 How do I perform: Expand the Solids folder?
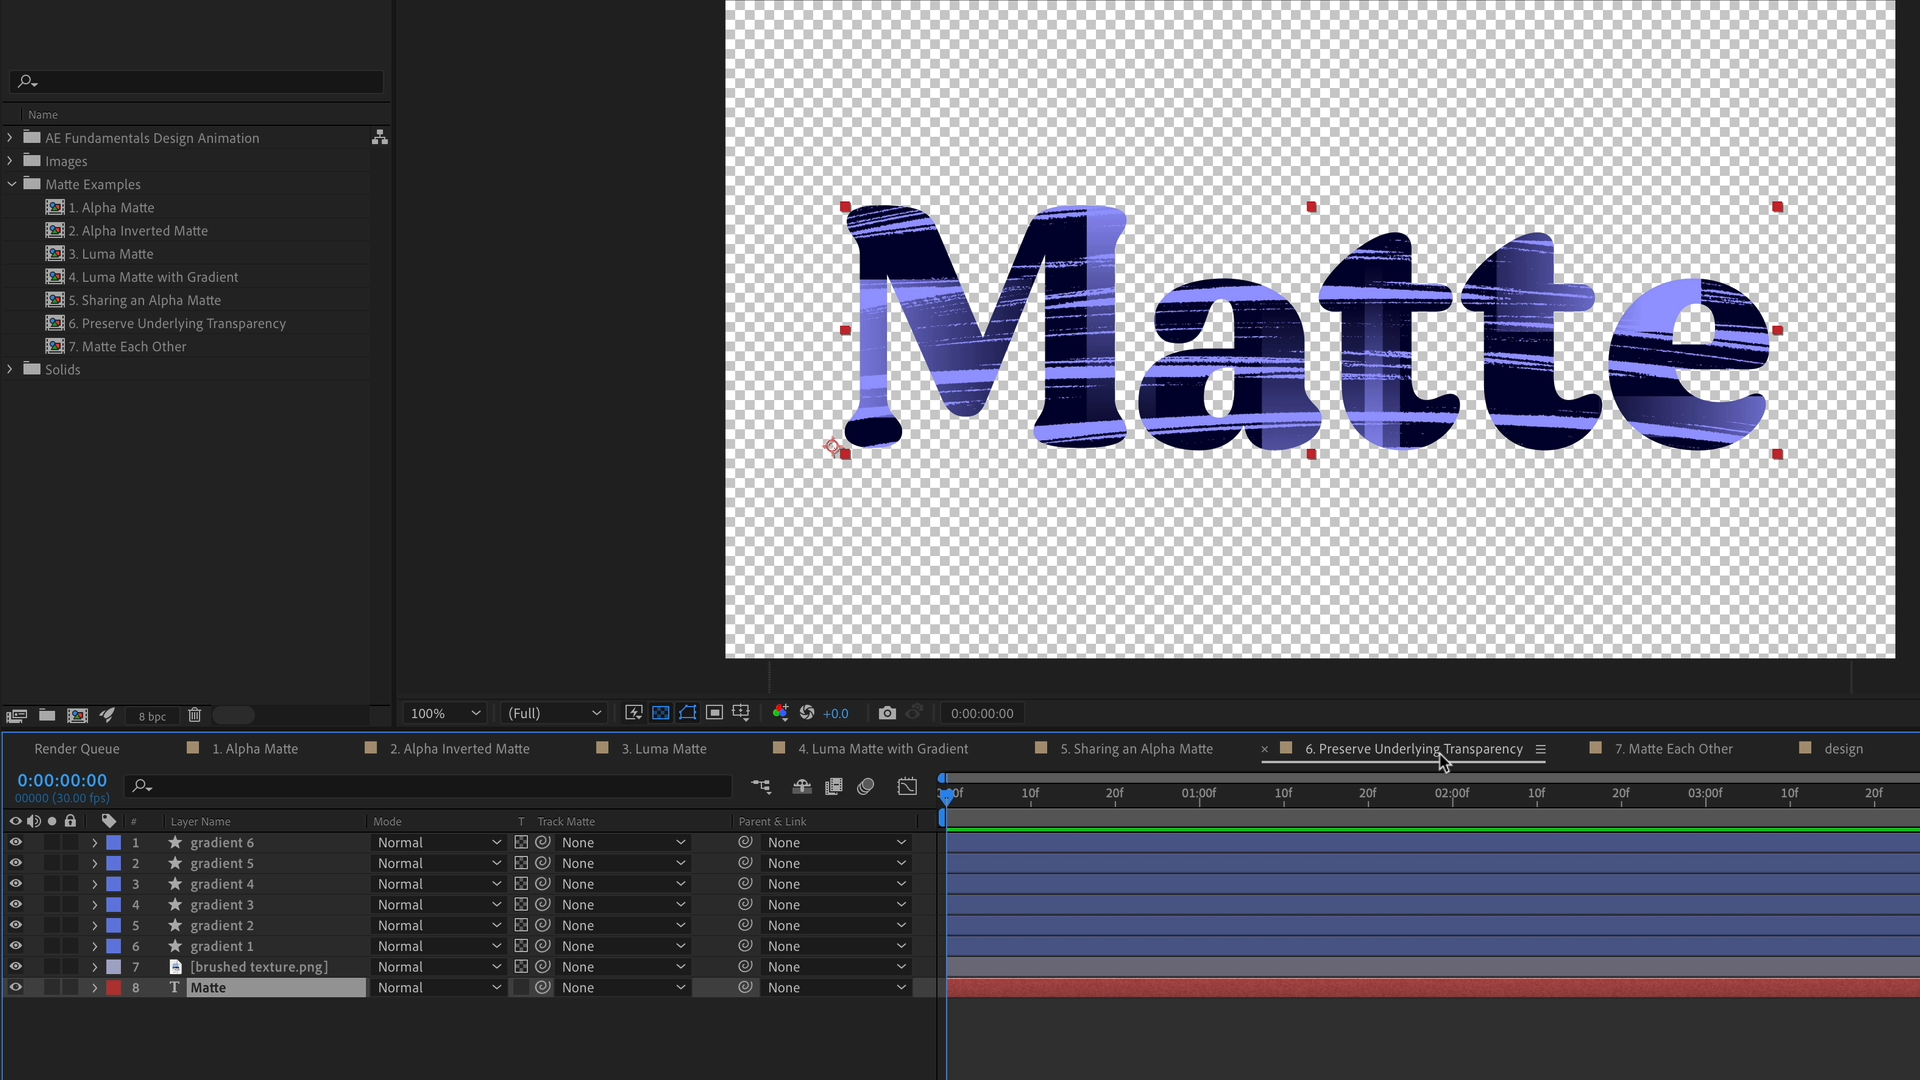click(10, 369)
